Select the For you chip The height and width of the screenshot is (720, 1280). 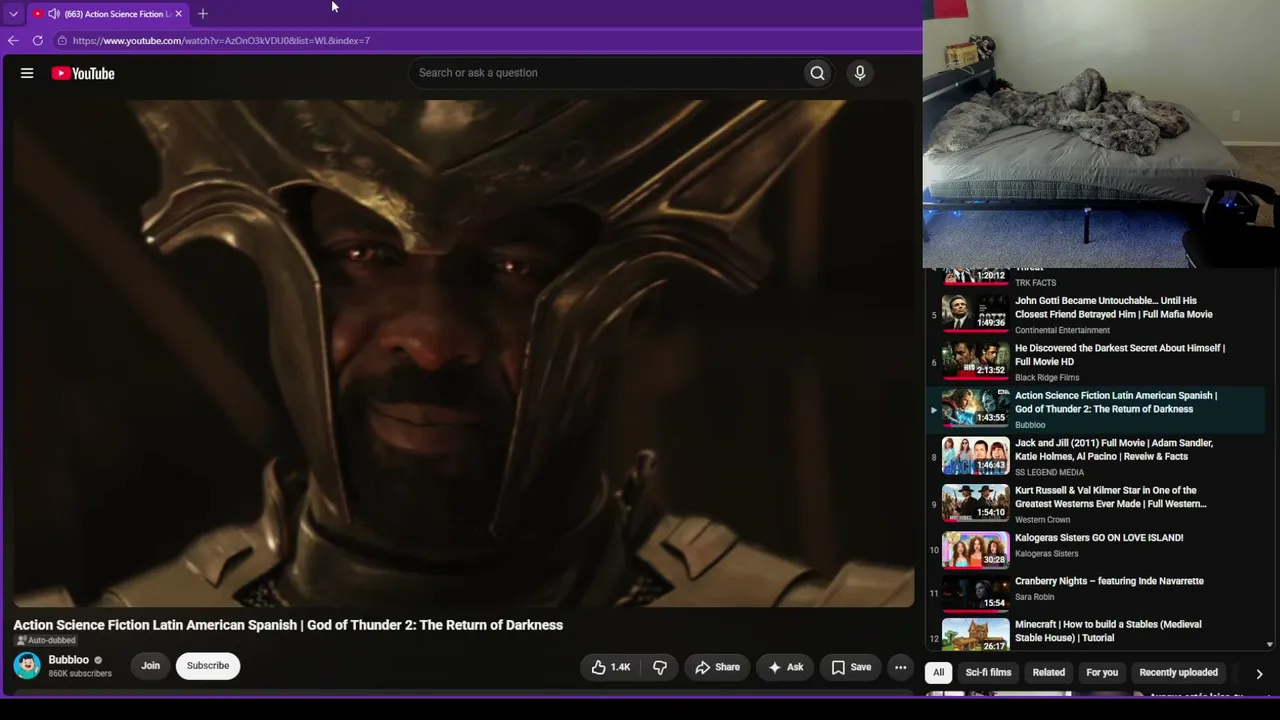pos(1102,672)
